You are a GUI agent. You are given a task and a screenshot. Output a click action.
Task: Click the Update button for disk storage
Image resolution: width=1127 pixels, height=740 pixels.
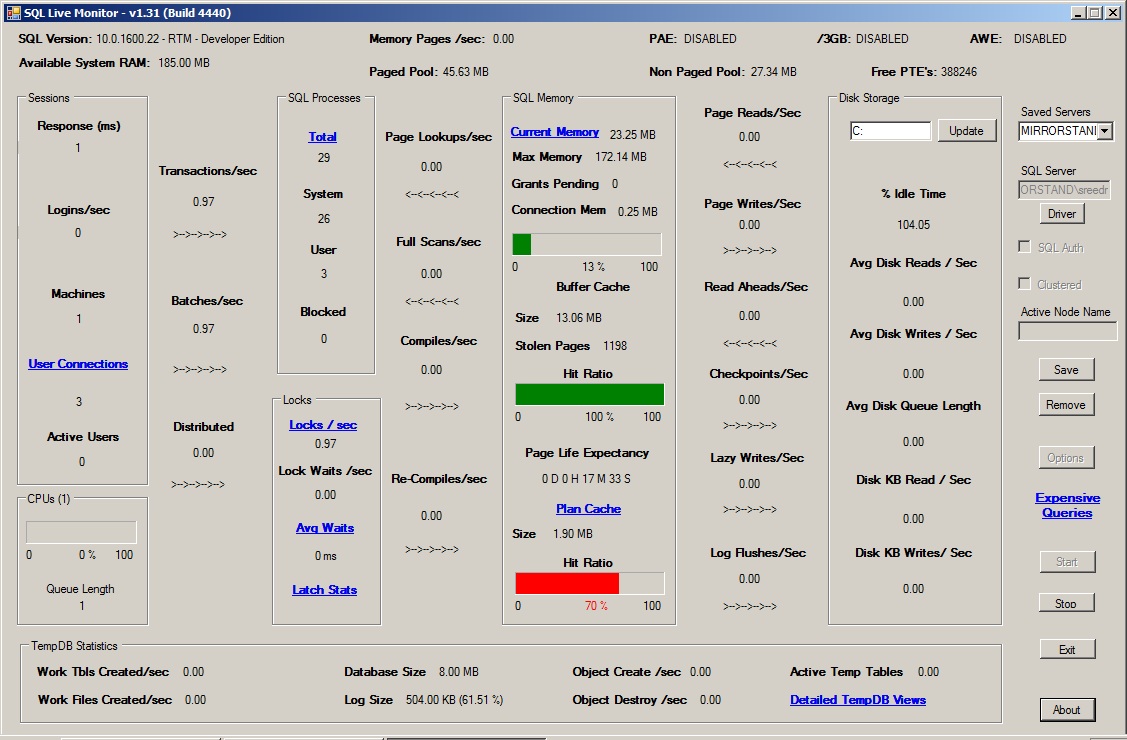(x=965, y=131)
